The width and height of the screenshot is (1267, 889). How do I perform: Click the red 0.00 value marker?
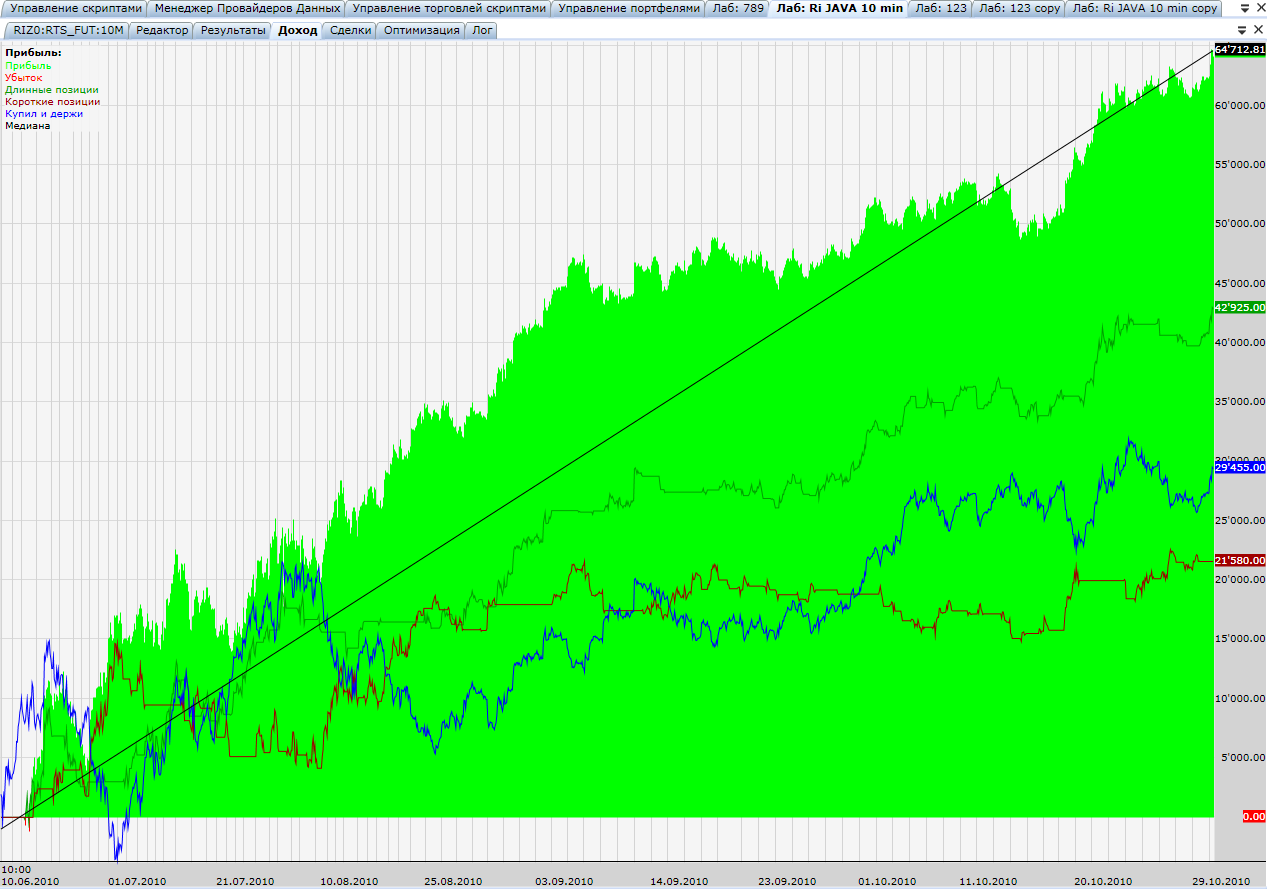[x=1253, y=817]
